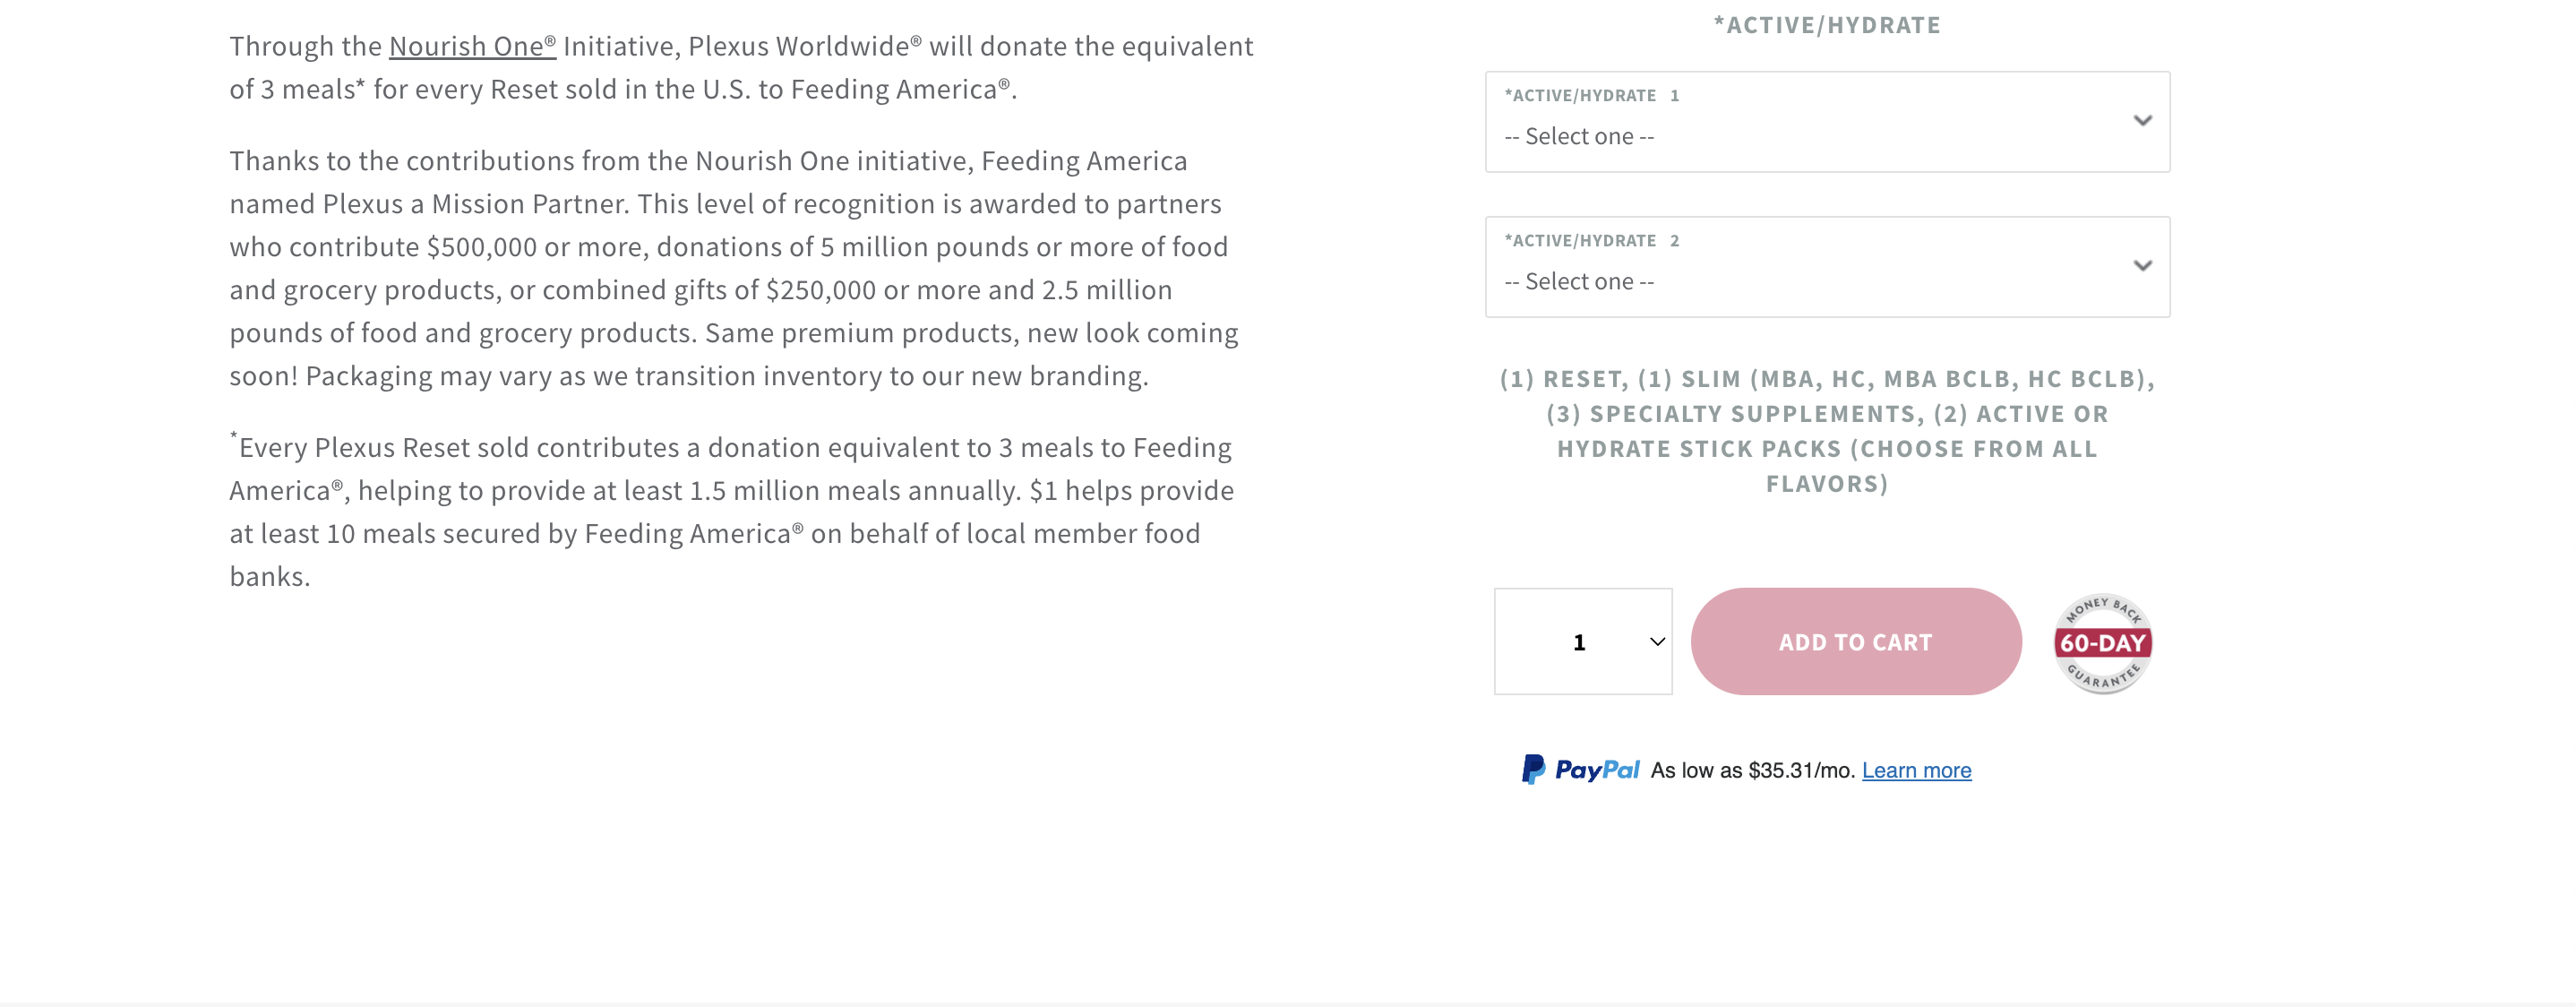Click the PayPal wordmark logo
This screenshot has height=1007, width=2576.
pyautogui.click(x=1597, y=769)
